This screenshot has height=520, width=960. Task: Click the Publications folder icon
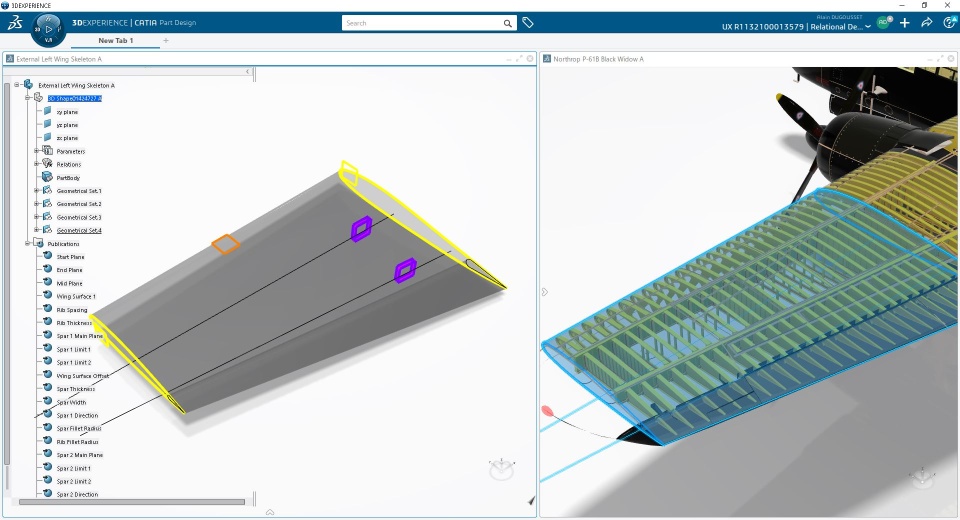[38, 243]
